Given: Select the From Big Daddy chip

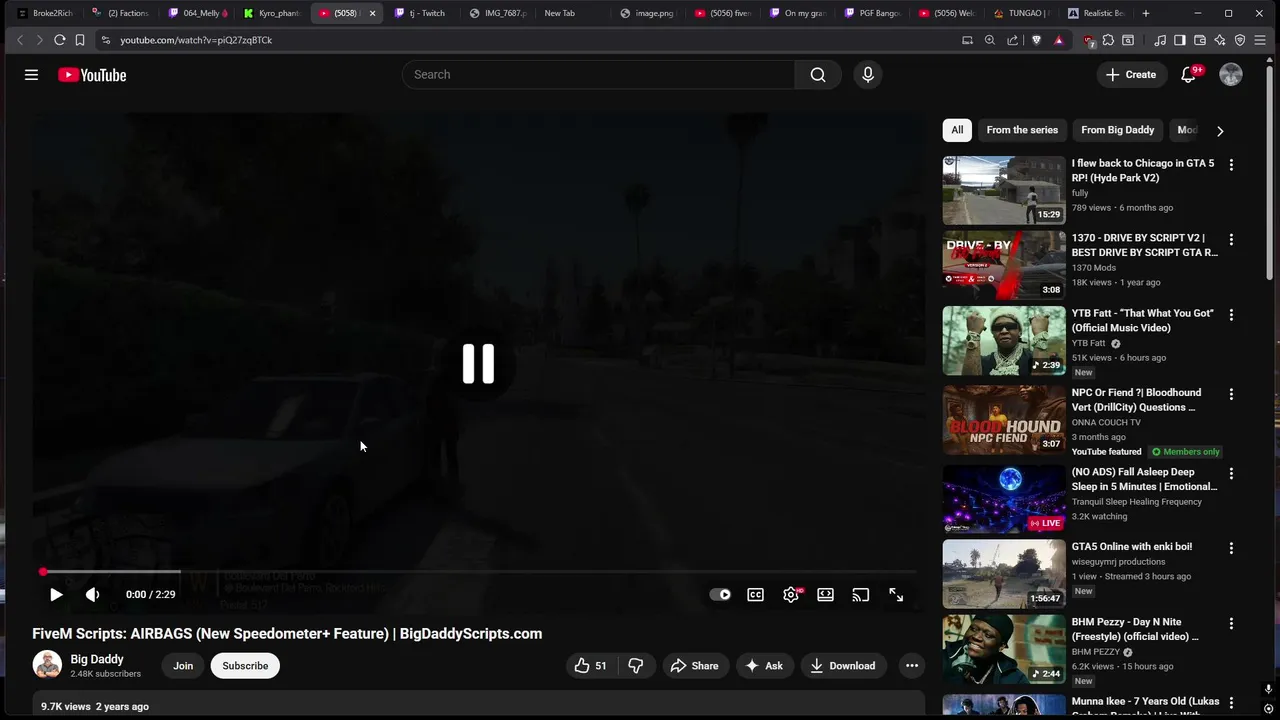Looking at the screenshot, I should 1117,130.
